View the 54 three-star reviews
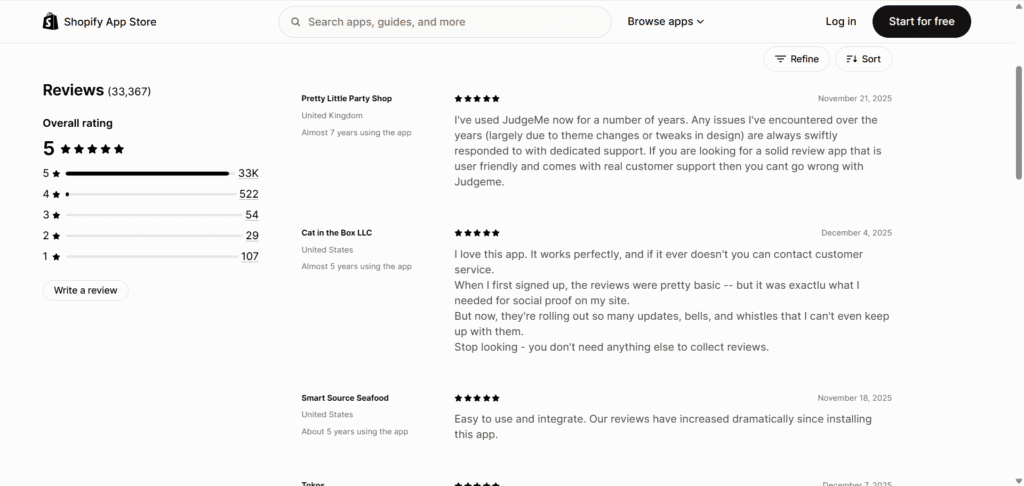Image resolution: width=1024 pixels, height=486 pixels. pyautogui.click(x=252, y=215)
